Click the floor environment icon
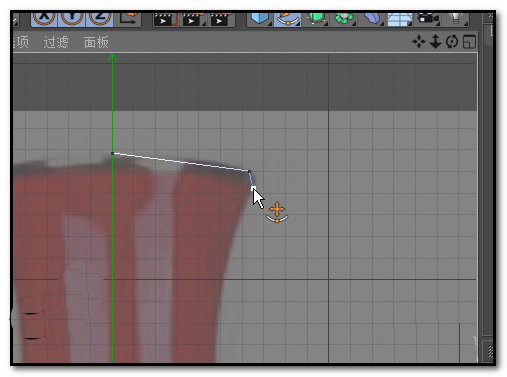The width and height of the screenshot is (507, 377). [x=400, y=19]
